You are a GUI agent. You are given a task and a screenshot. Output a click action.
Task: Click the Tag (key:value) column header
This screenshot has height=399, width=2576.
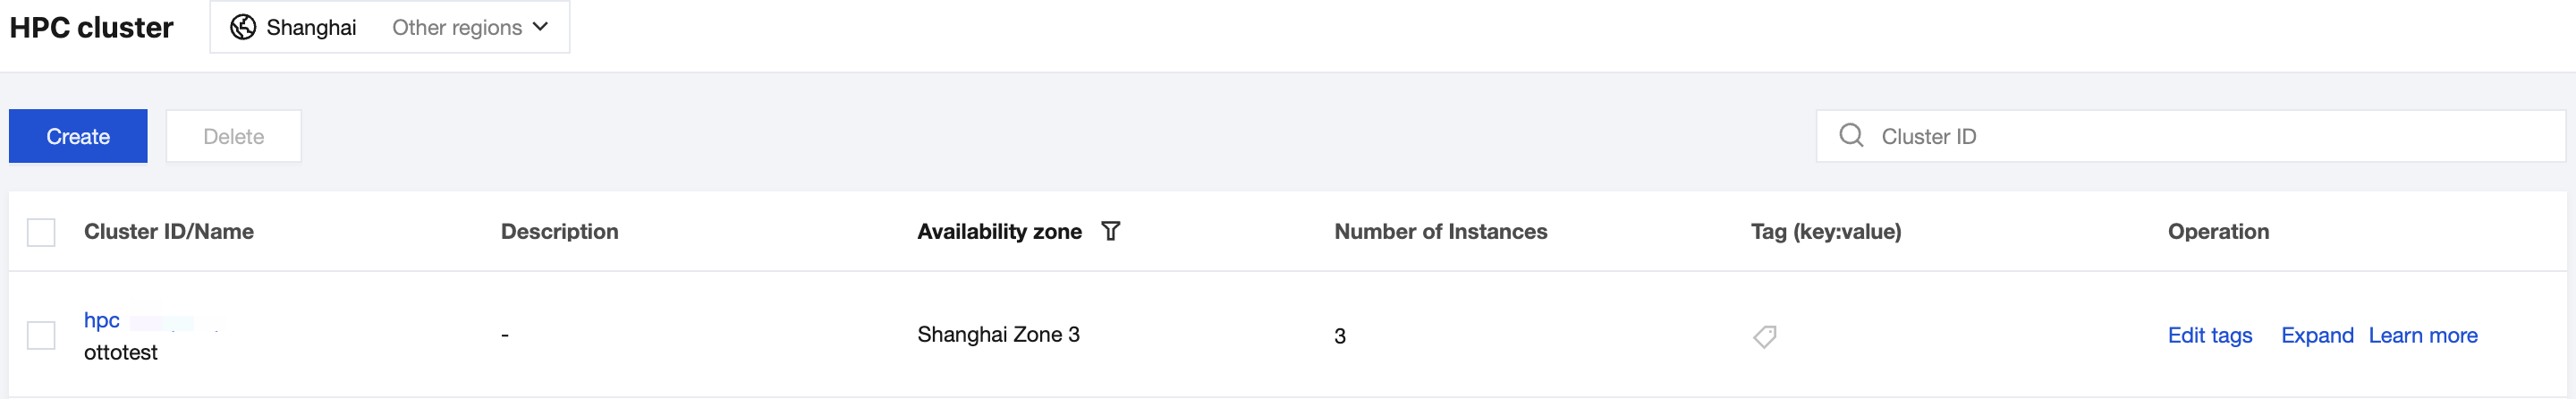tap(1825, 232)
